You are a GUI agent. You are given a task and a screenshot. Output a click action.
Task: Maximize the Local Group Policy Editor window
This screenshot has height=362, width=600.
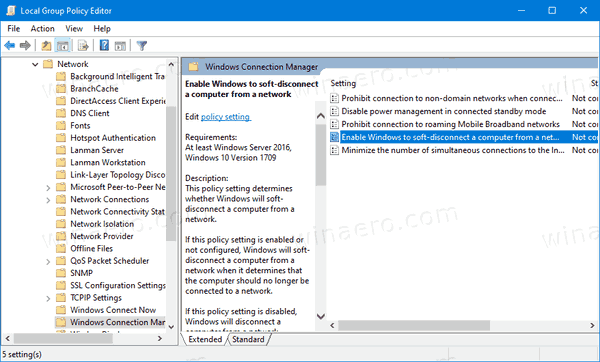[552, 10]
